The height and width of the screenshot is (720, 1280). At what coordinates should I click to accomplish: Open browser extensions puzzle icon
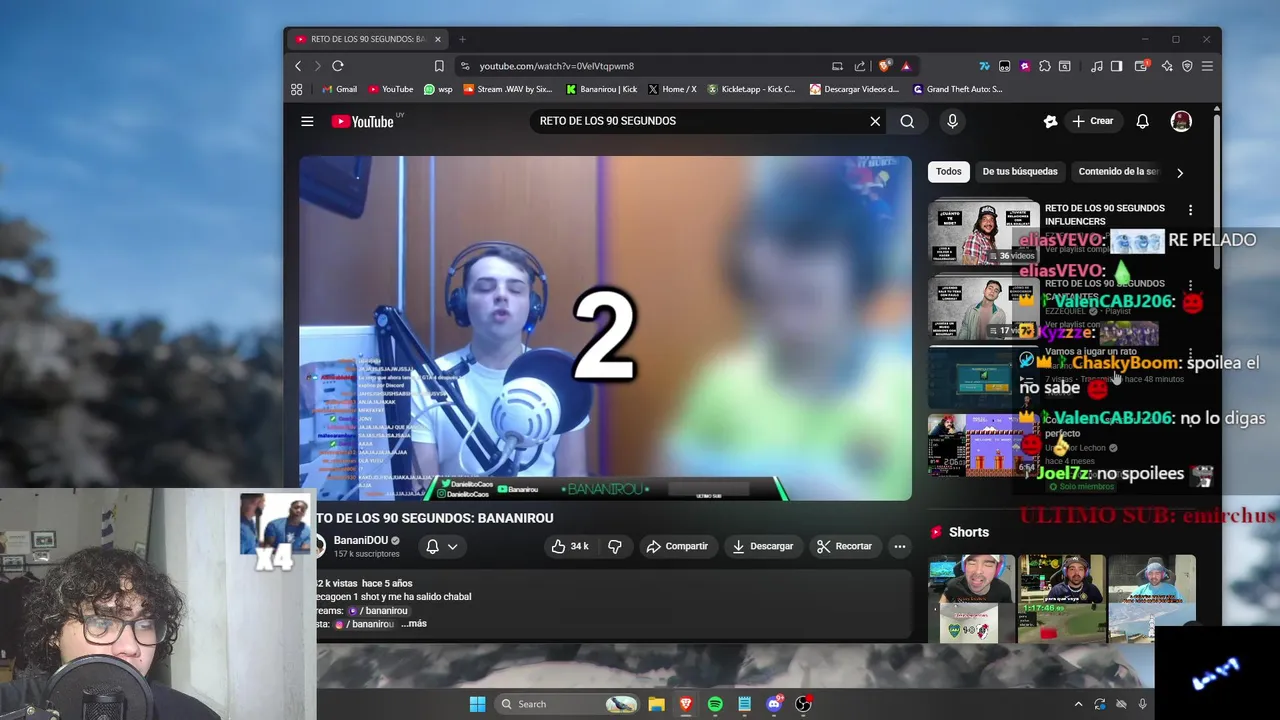pos(1045,66)
